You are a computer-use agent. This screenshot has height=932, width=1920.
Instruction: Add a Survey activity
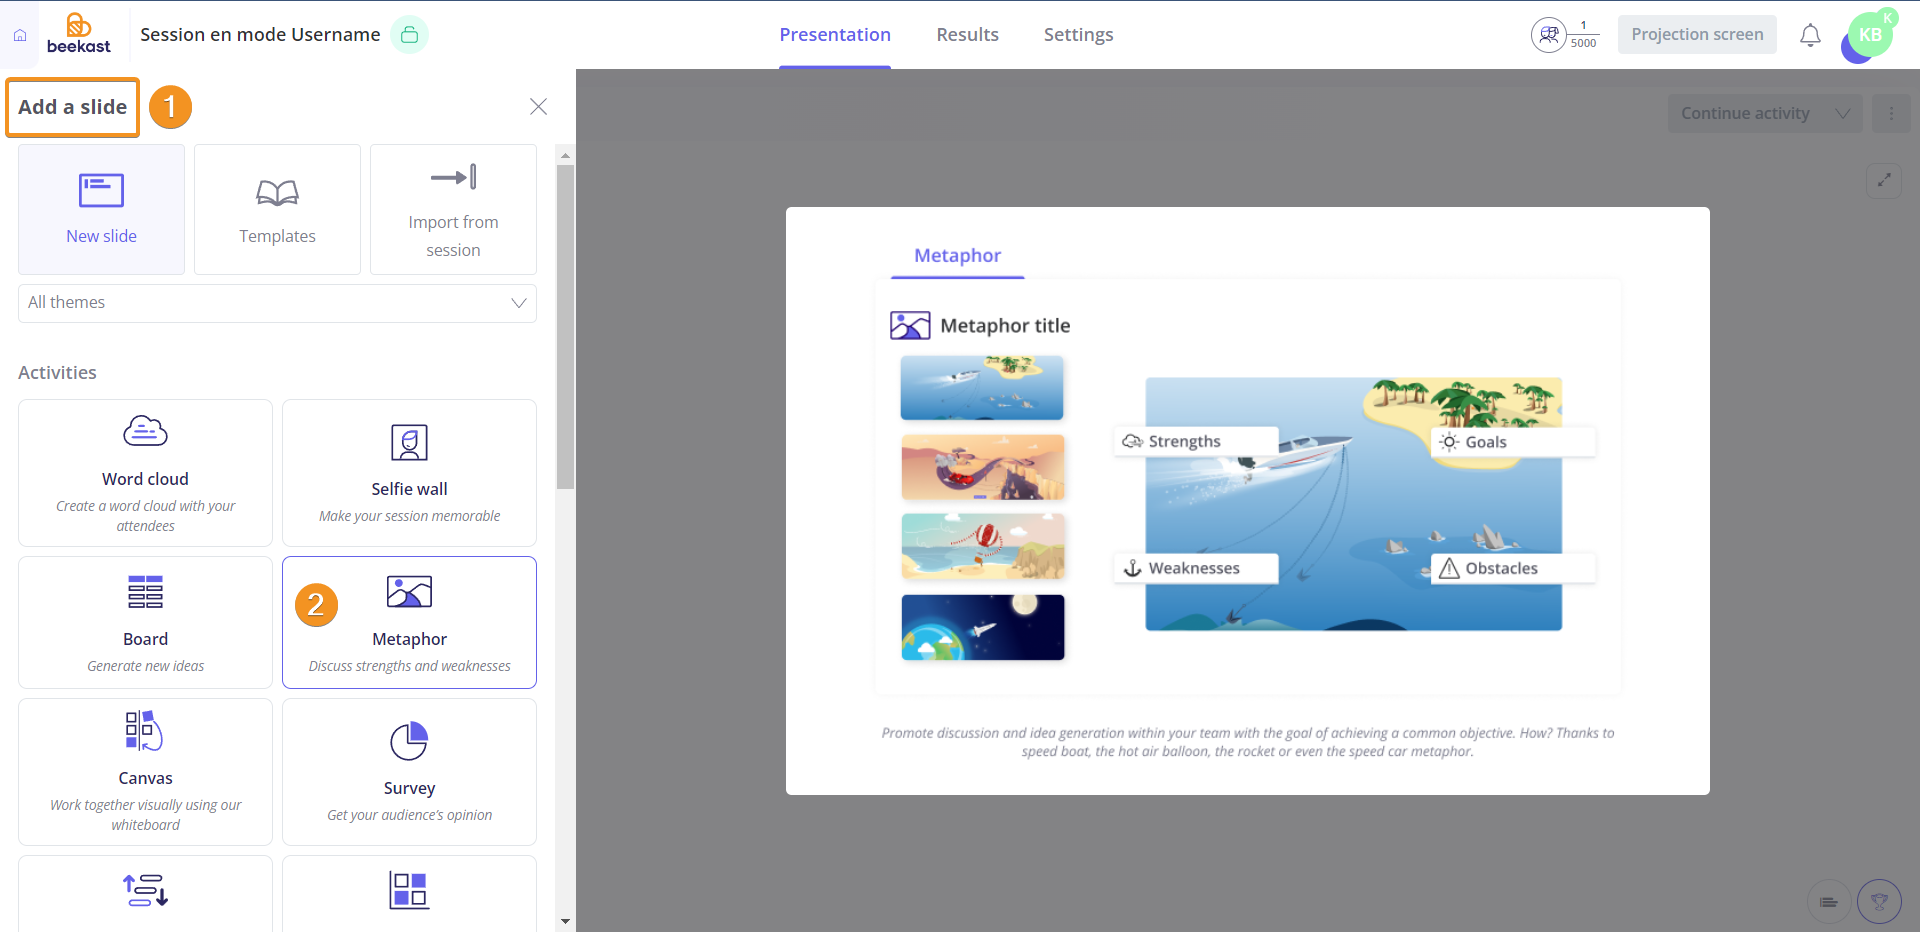(409, 771)
